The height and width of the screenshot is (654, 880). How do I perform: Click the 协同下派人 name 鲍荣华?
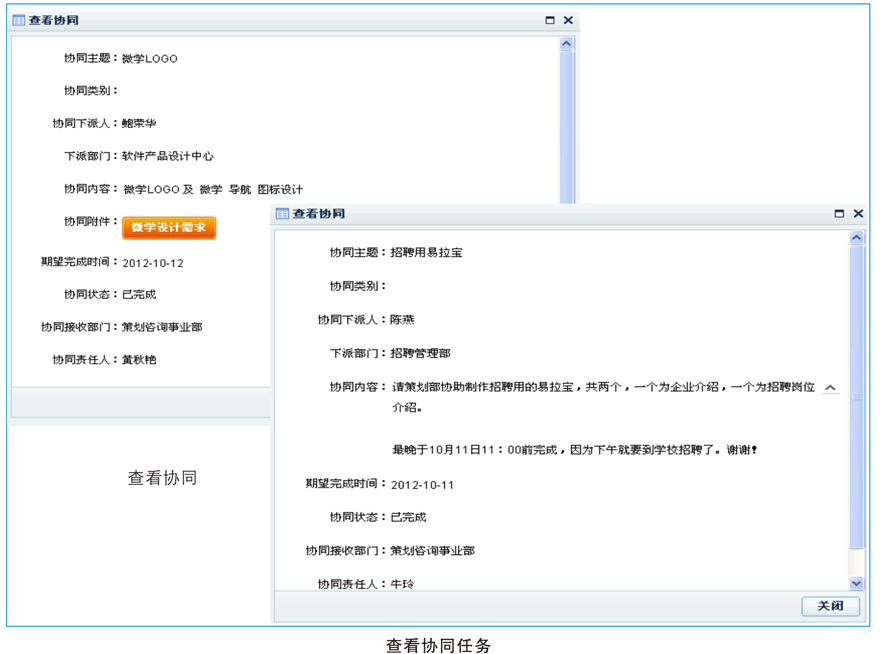tap(139, 124)
